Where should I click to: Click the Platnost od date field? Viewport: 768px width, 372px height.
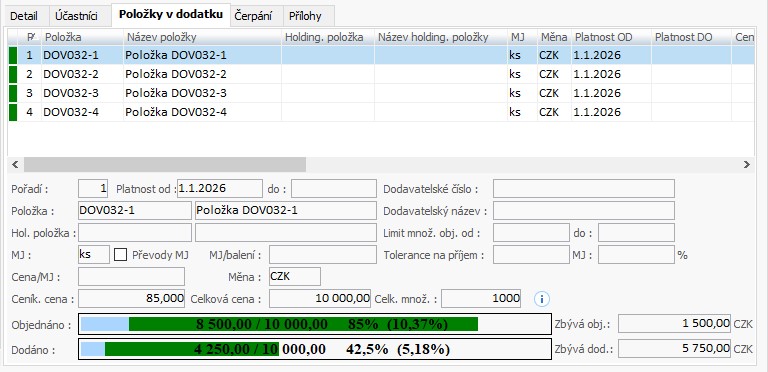pyautogui.click(x=220, y=188)
